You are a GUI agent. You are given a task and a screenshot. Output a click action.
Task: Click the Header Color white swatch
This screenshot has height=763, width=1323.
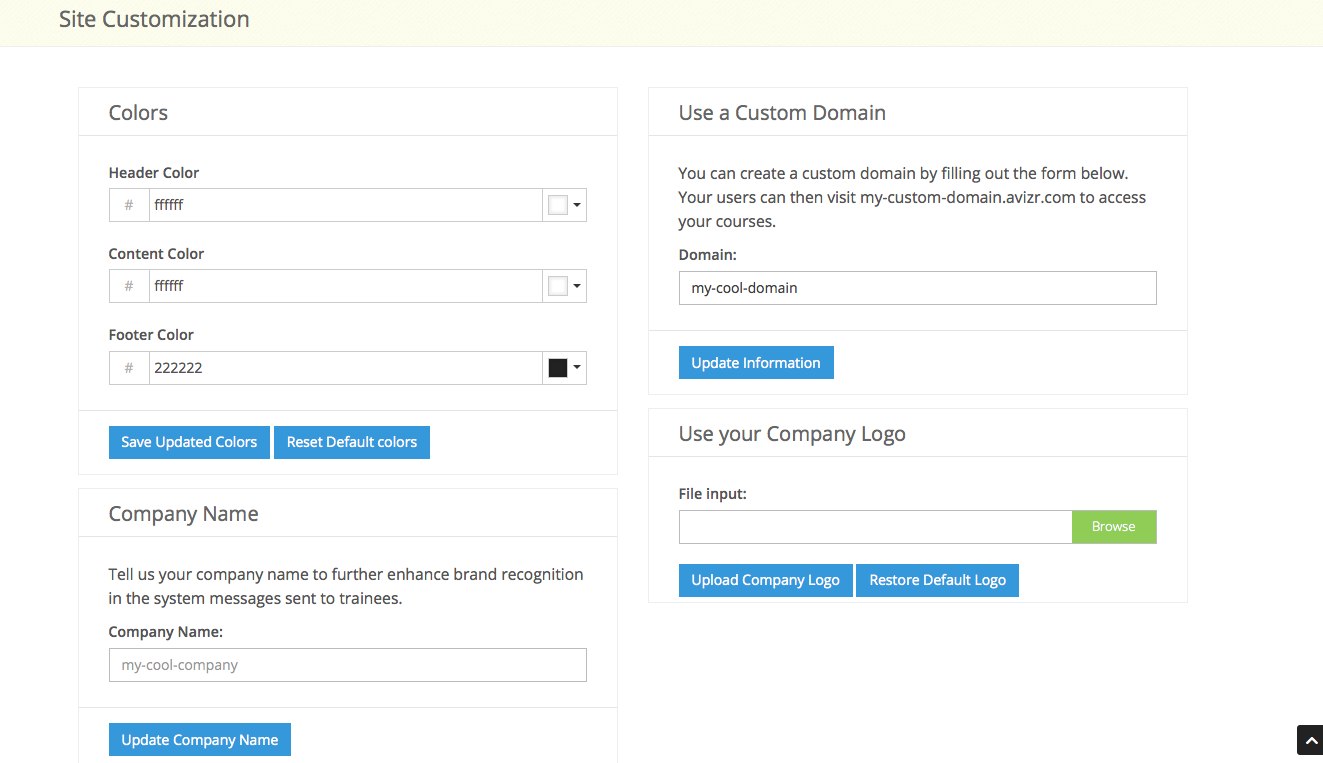pyautogui.click(x=558, y=205)
